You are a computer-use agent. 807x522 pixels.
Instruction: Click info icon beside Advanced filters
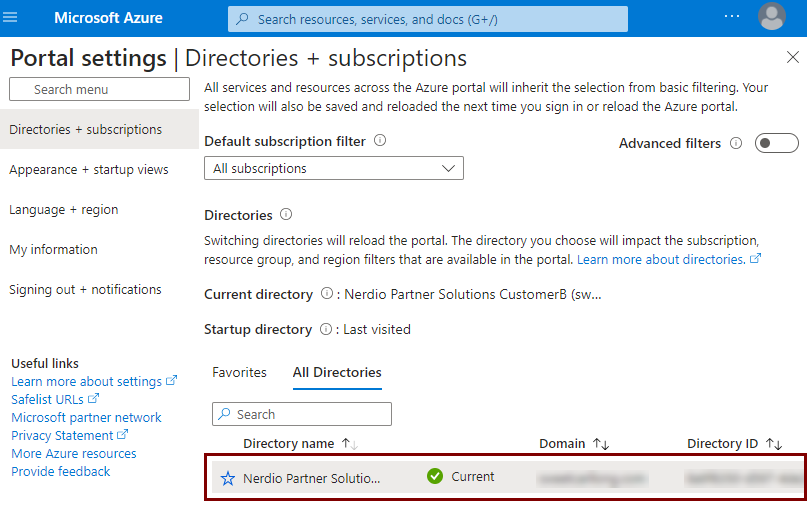coord(736,143)
